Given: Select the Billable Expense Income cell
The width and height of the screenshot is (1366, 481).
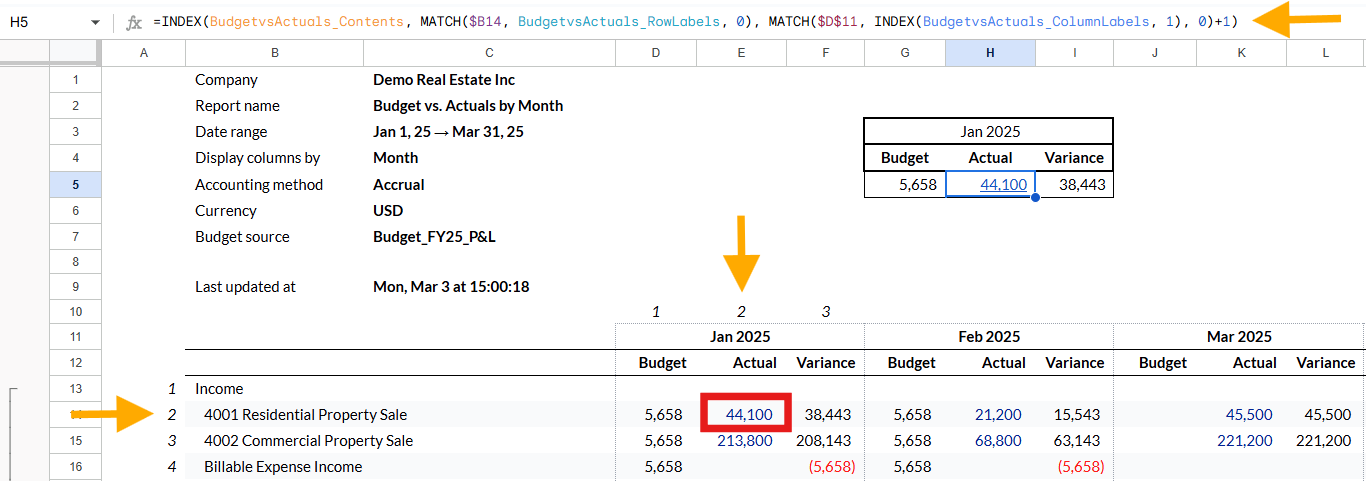Looking at the screenshot, I should [x=283, y=466].
